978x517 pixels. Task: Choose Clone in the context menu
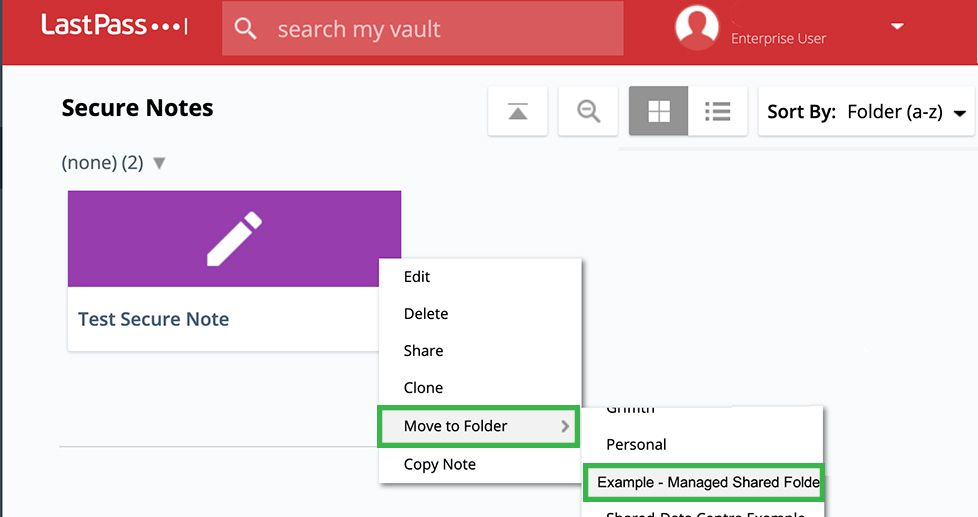pyautogui.click(x=423, y=388)
